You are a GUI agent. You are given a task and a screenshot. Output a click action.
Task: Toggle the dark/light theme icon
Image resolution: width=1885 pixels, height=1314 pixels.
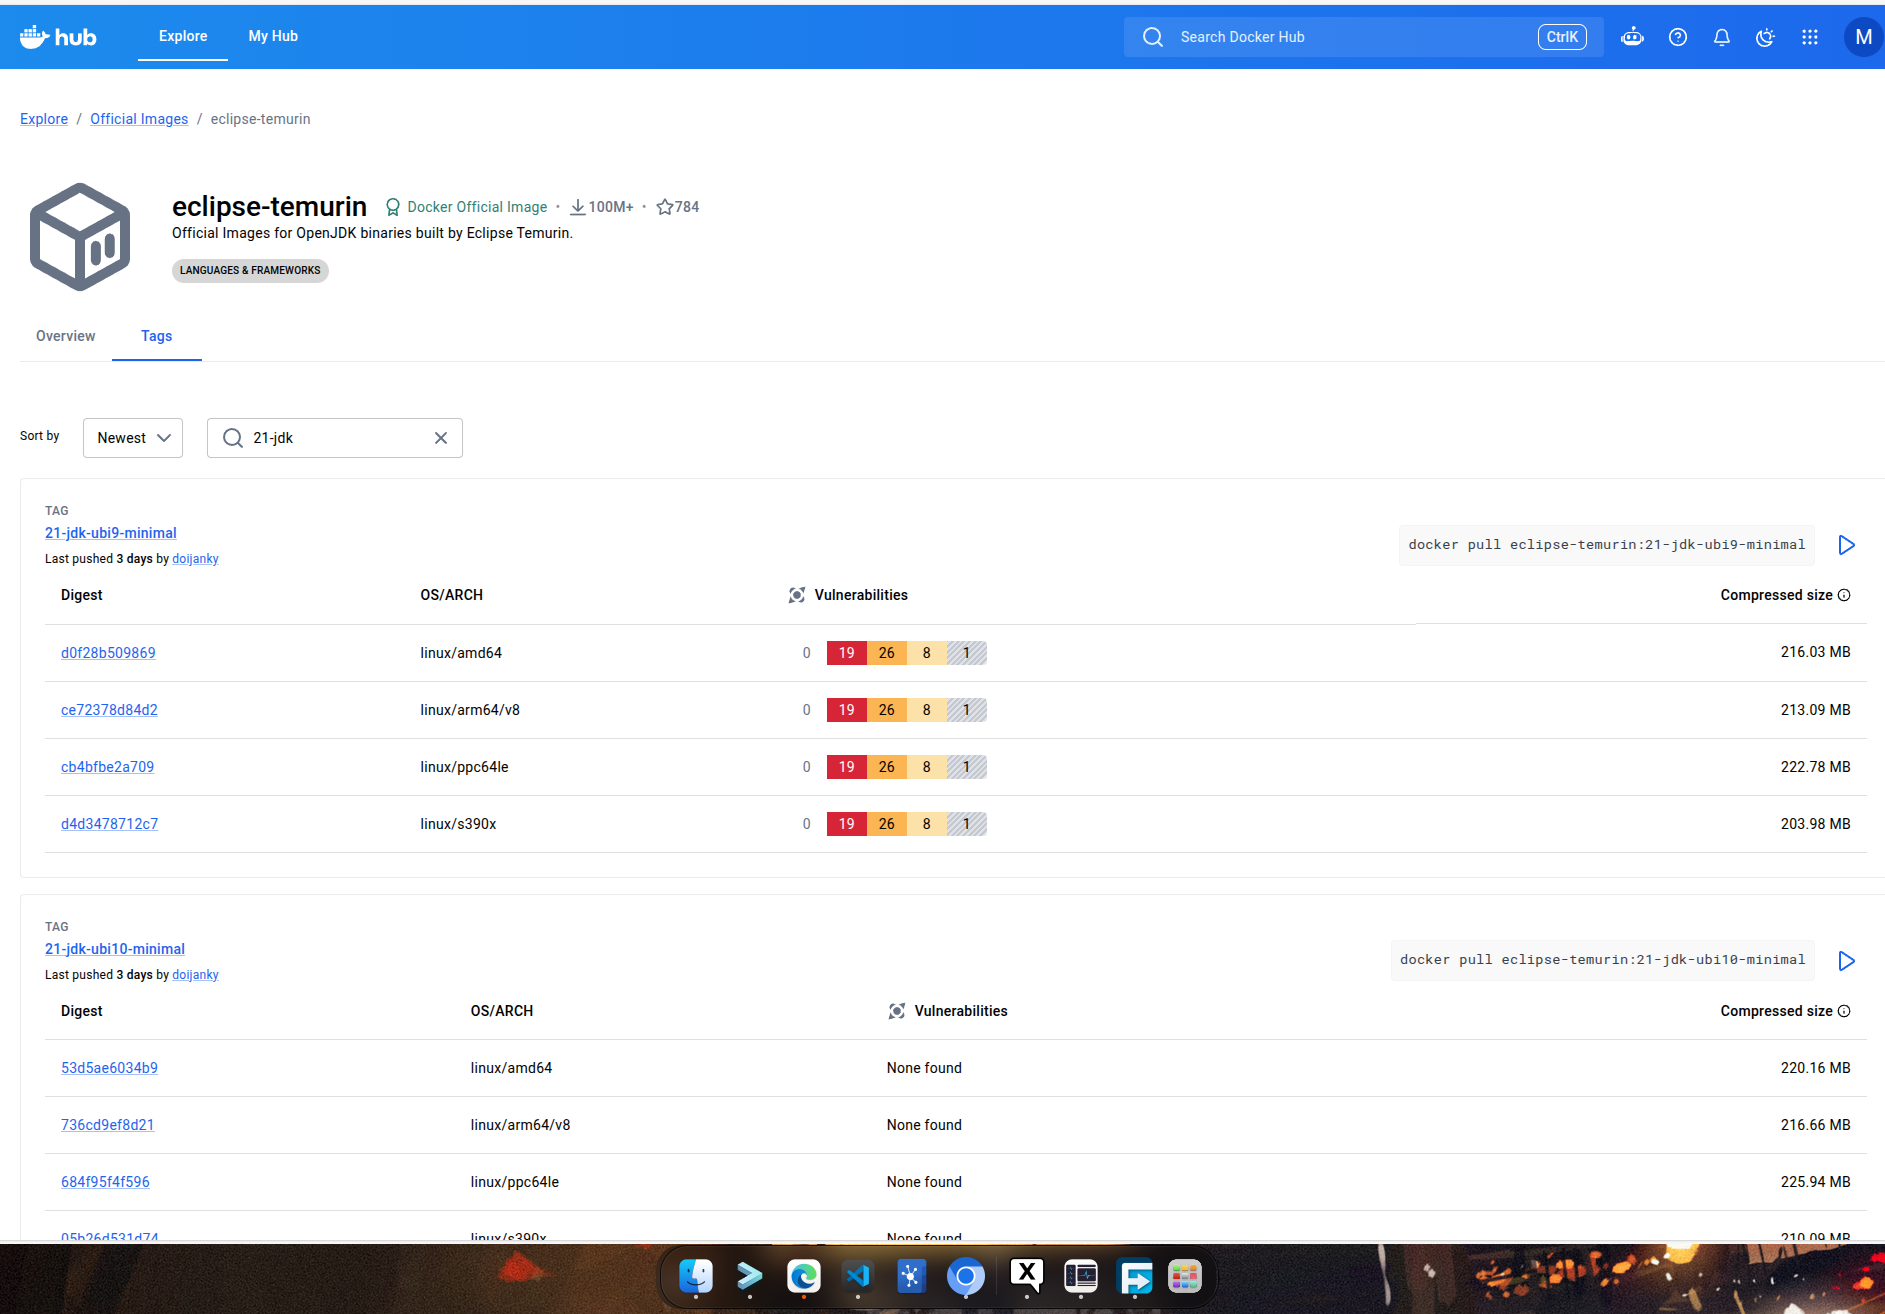[x=1765, y=37]
